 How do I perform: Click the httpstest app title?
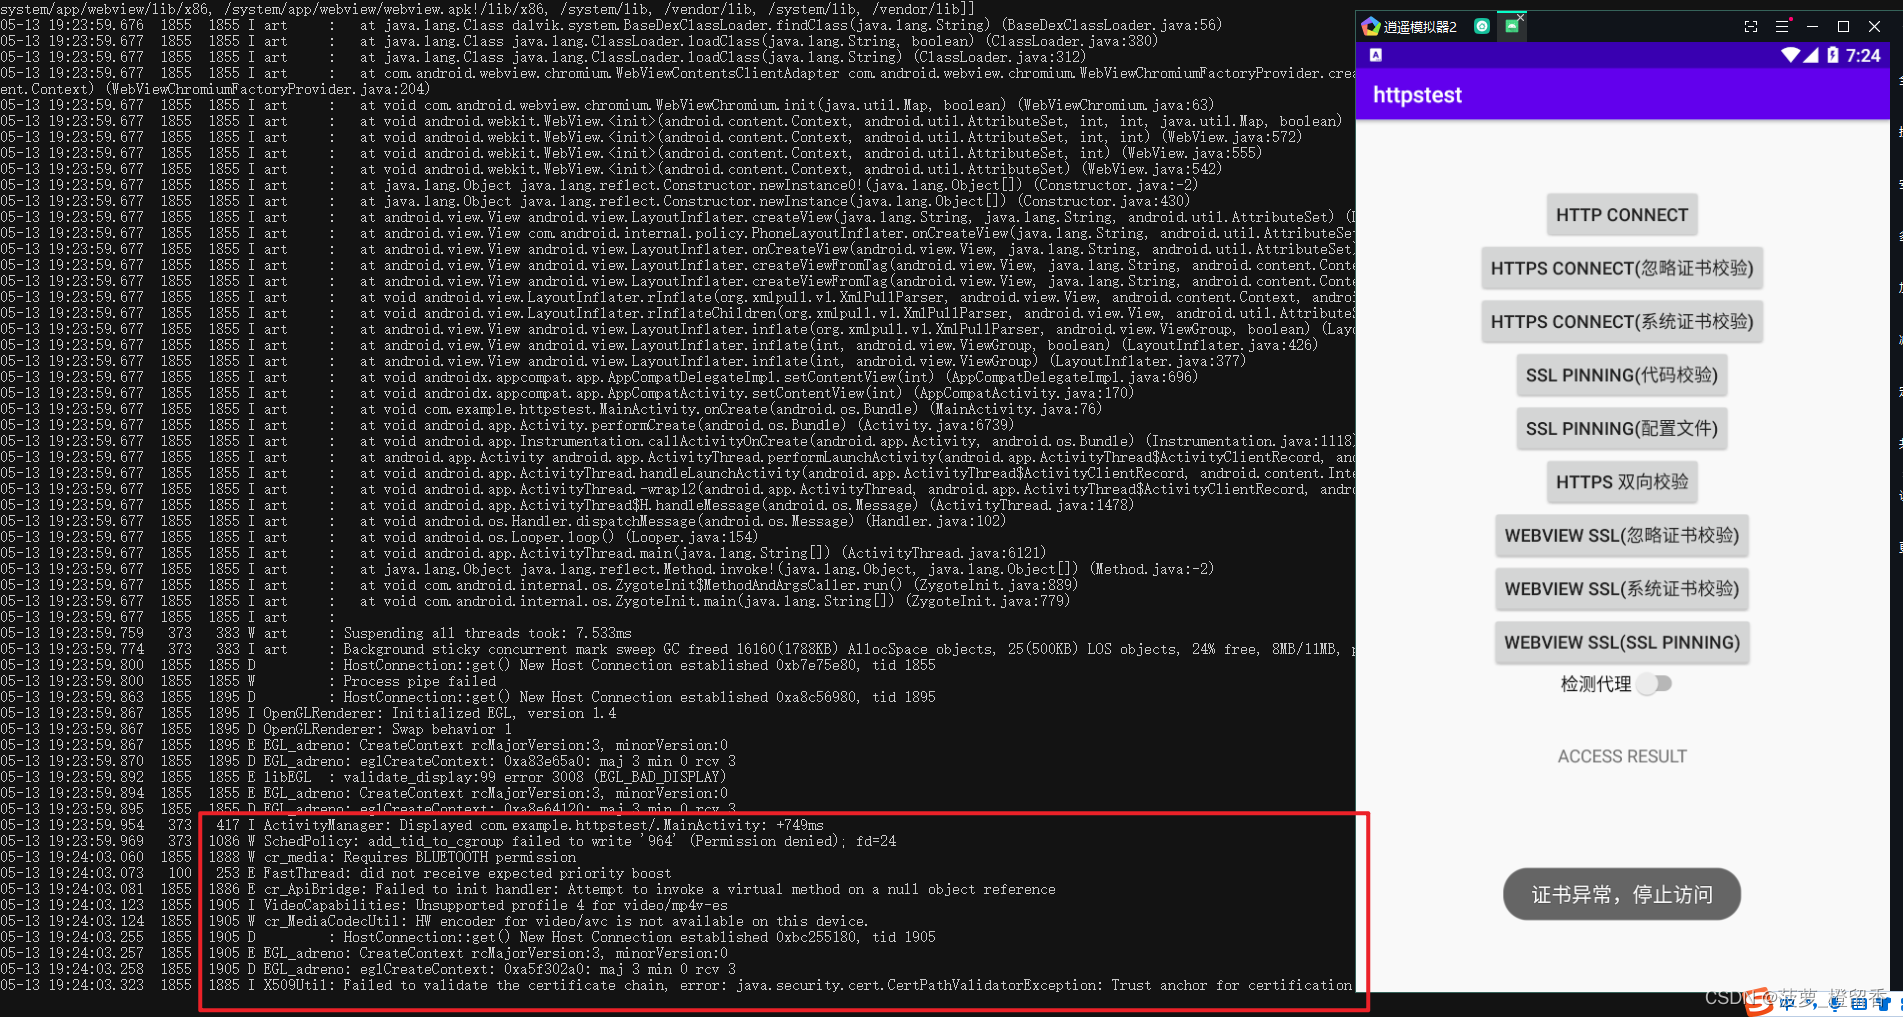(x=1417, y=95)
